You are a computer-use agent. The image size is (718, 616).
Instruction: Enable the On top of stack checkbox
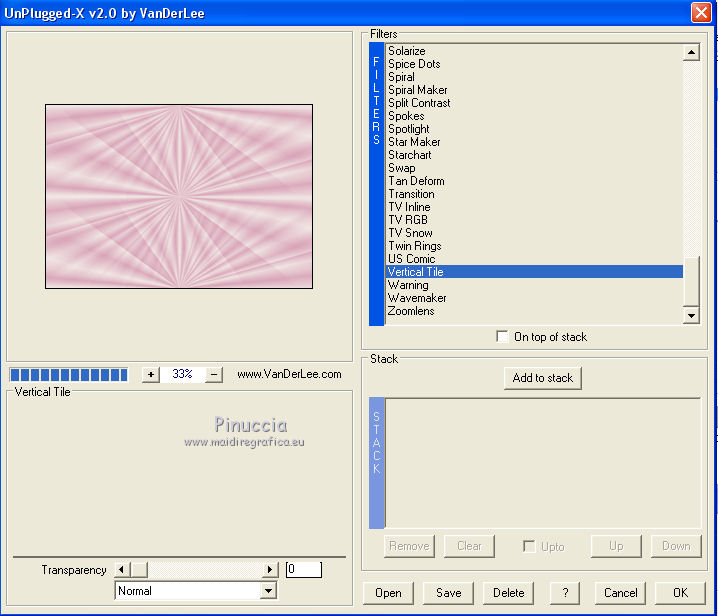[x=502, y=337]
